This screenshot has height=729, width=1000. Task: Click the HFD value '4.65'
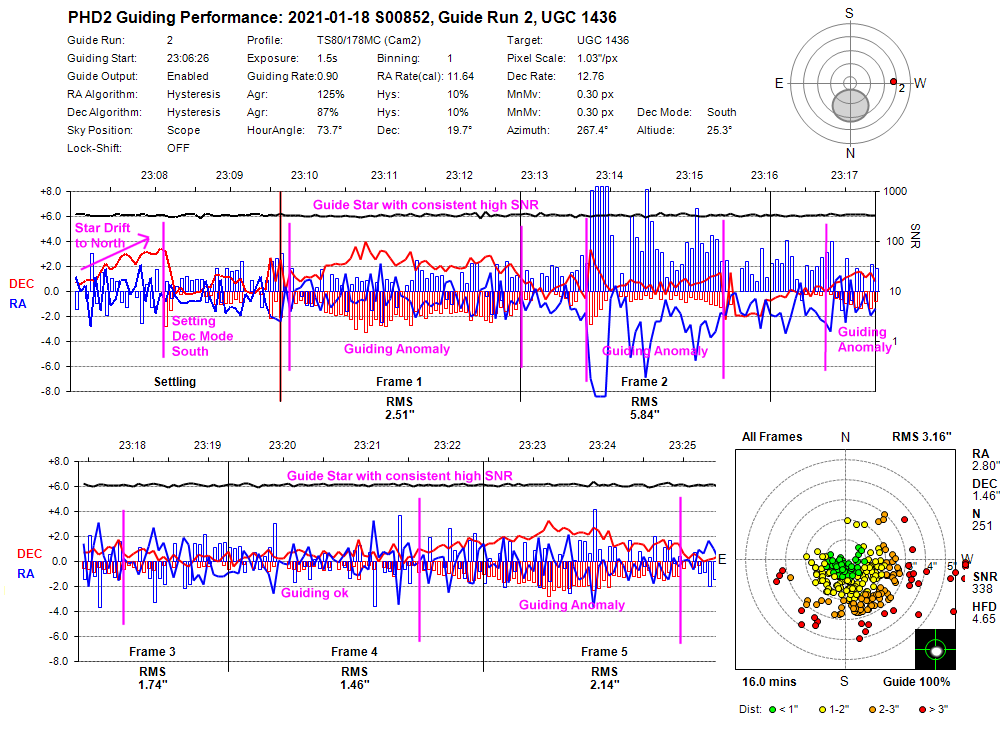pyautogui.click(x=983, y=619)
